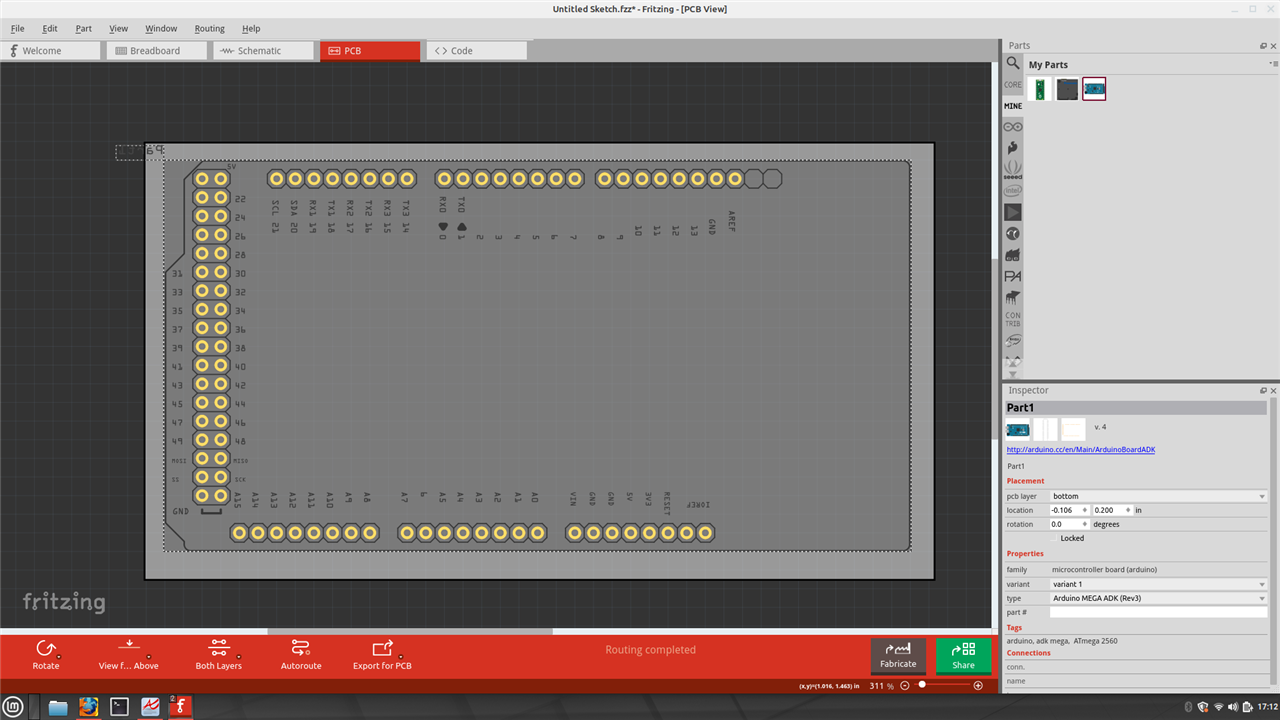The image size is (1280, 720).
Task: Select the PCB tab
Action: [x=370, y=50]
